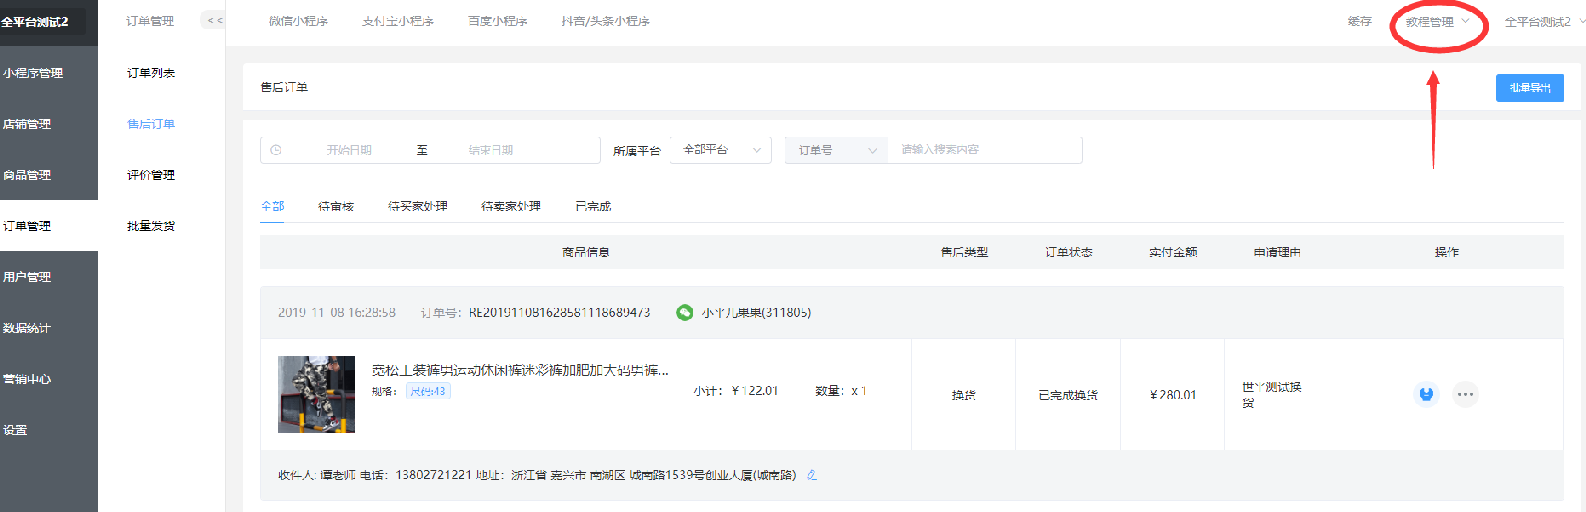Go to 批量发货 in the submenu

[151, 226]
